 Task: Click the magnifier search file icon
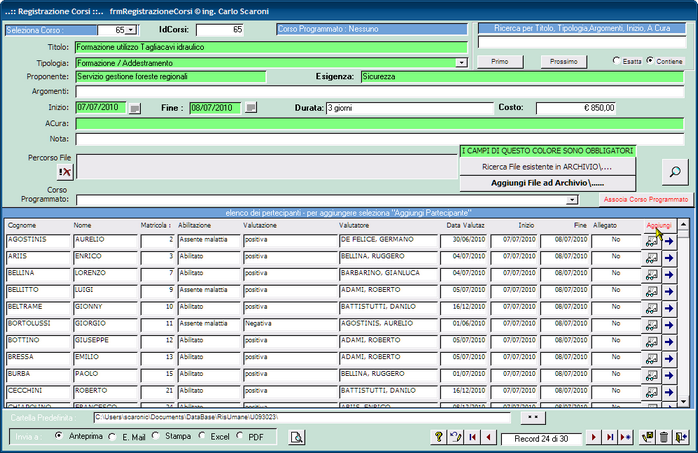click(676, 172)
